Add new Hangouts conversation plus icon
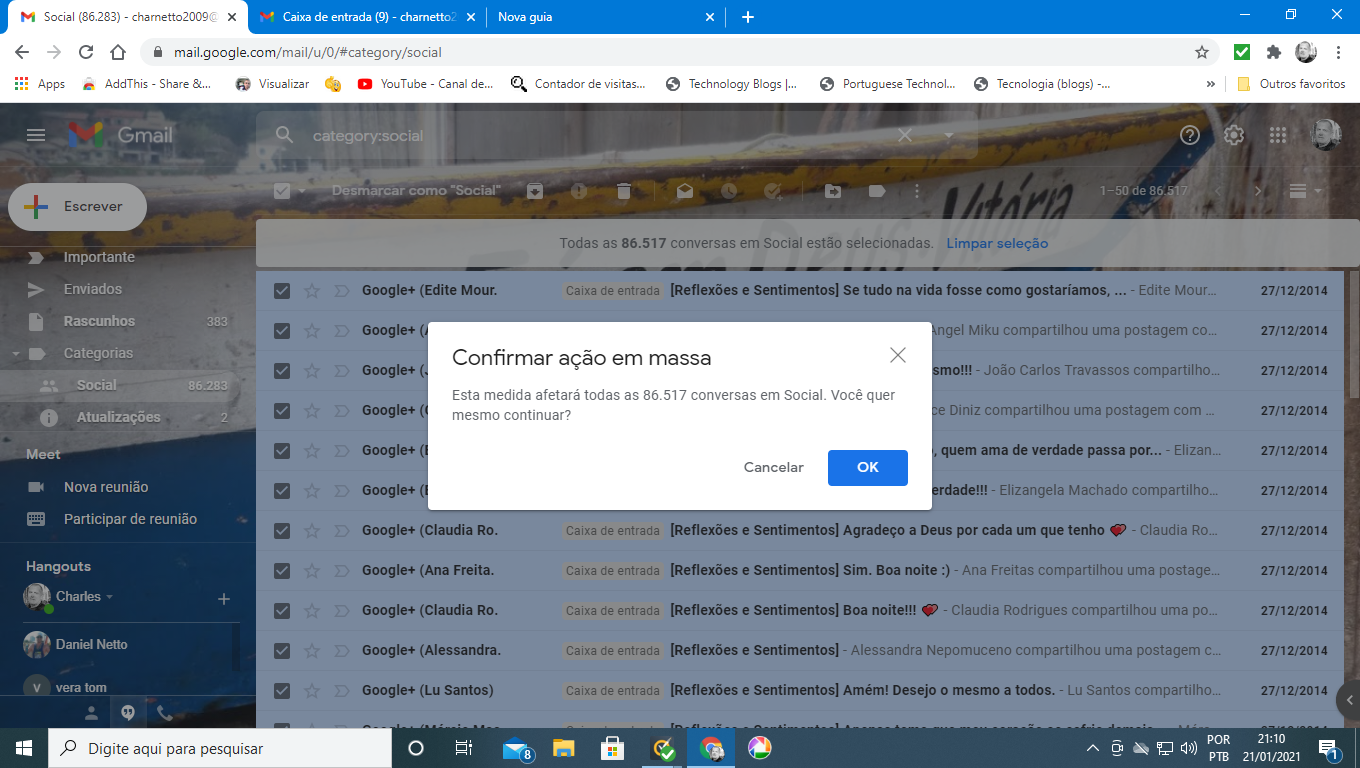The height and width of the screenshot is (768, 1360). coord(224,599)
